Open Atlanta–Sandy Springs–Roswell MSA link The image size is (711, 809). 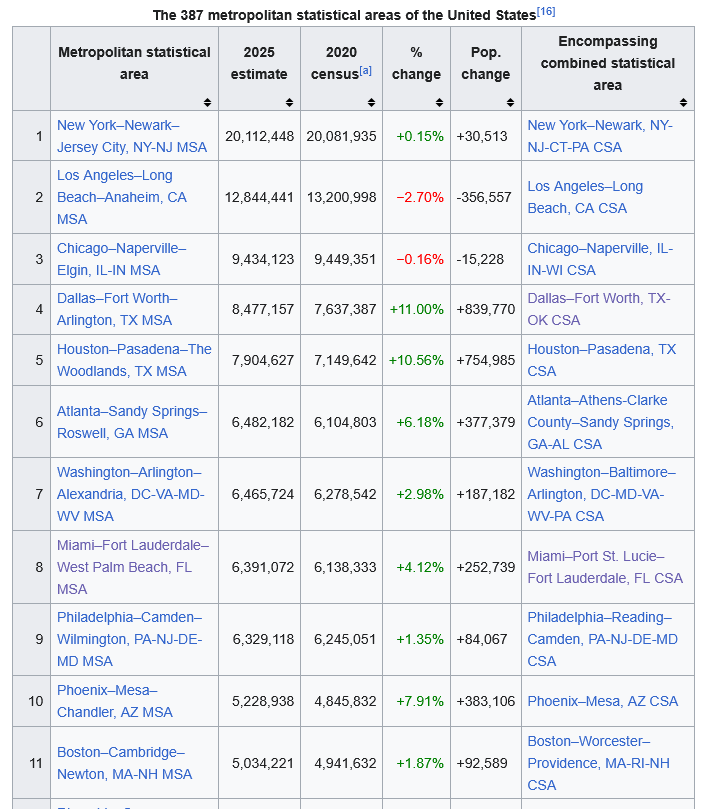point(132,422)
